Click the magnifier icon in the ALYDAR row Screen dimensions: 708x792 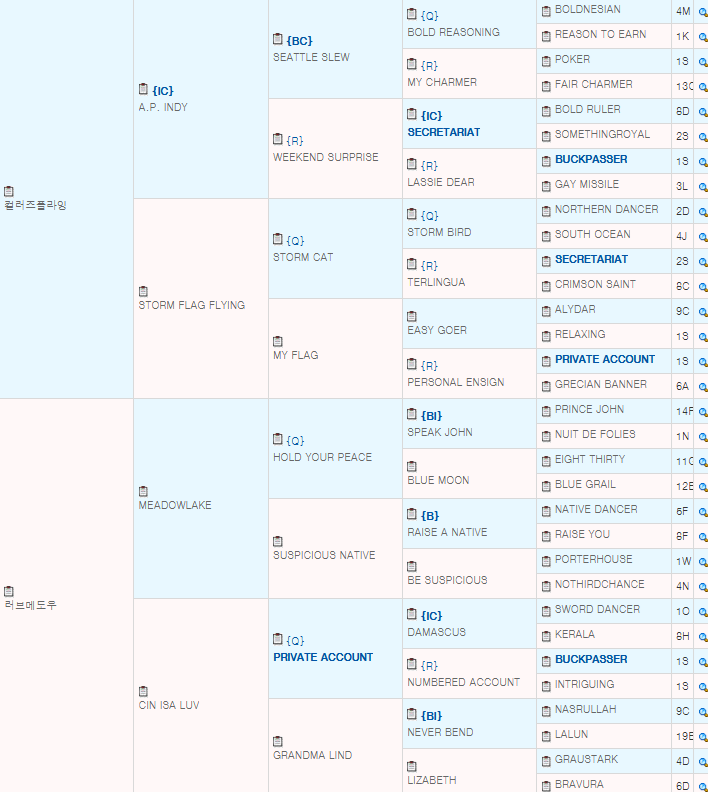point(702,312)
